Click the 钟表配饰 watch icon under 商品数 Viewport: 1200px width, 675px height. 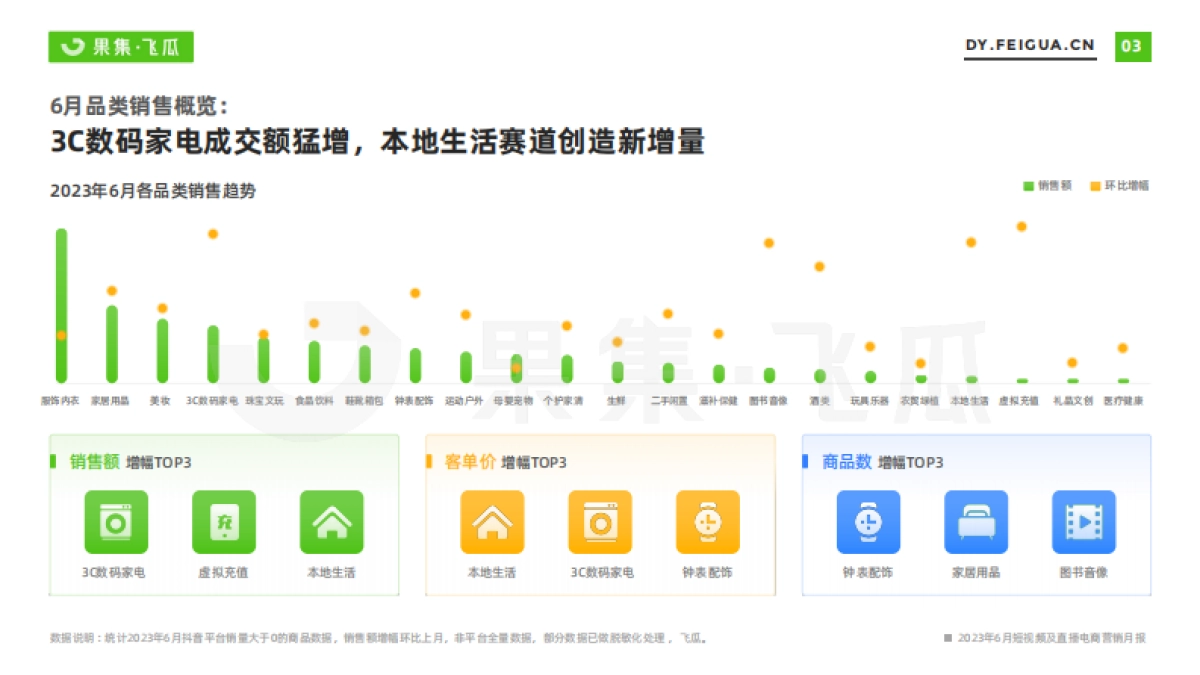tap(869, 521)
